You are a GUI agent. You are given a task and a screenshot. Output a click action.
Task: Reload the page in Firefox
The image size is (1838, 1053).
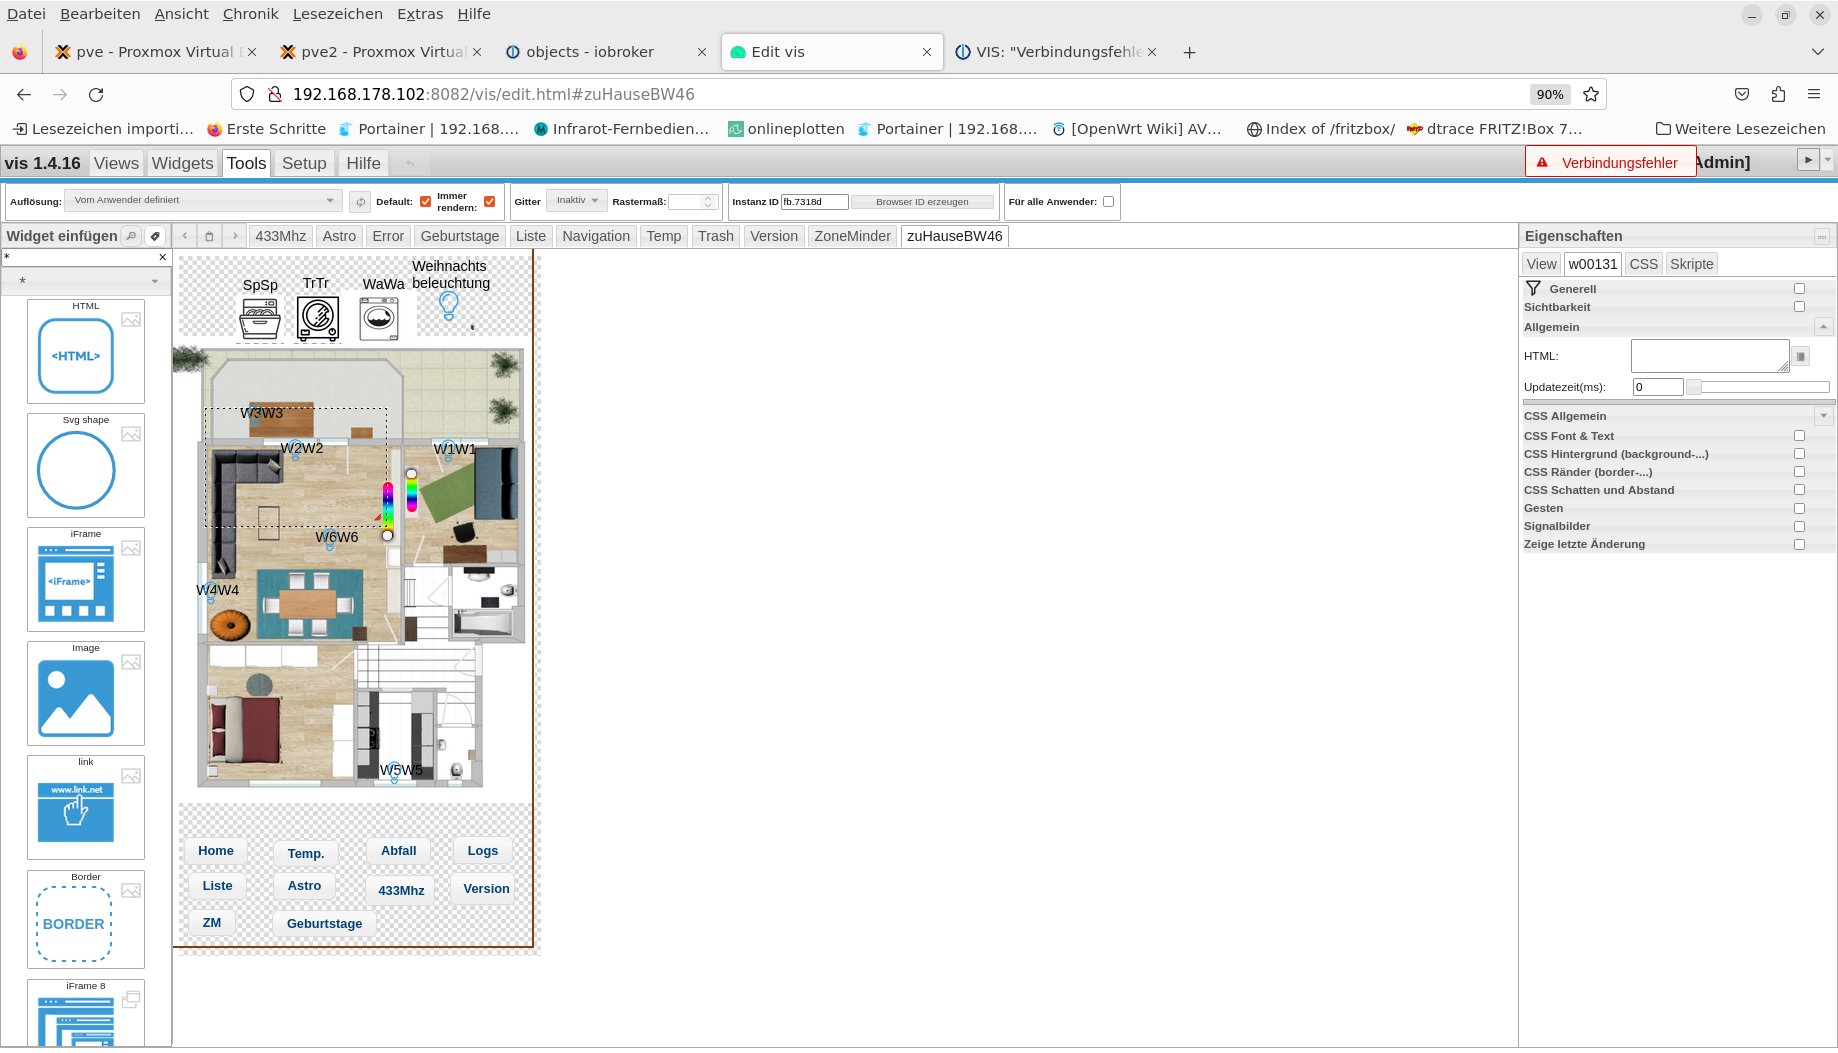click(x=96, y=94)
